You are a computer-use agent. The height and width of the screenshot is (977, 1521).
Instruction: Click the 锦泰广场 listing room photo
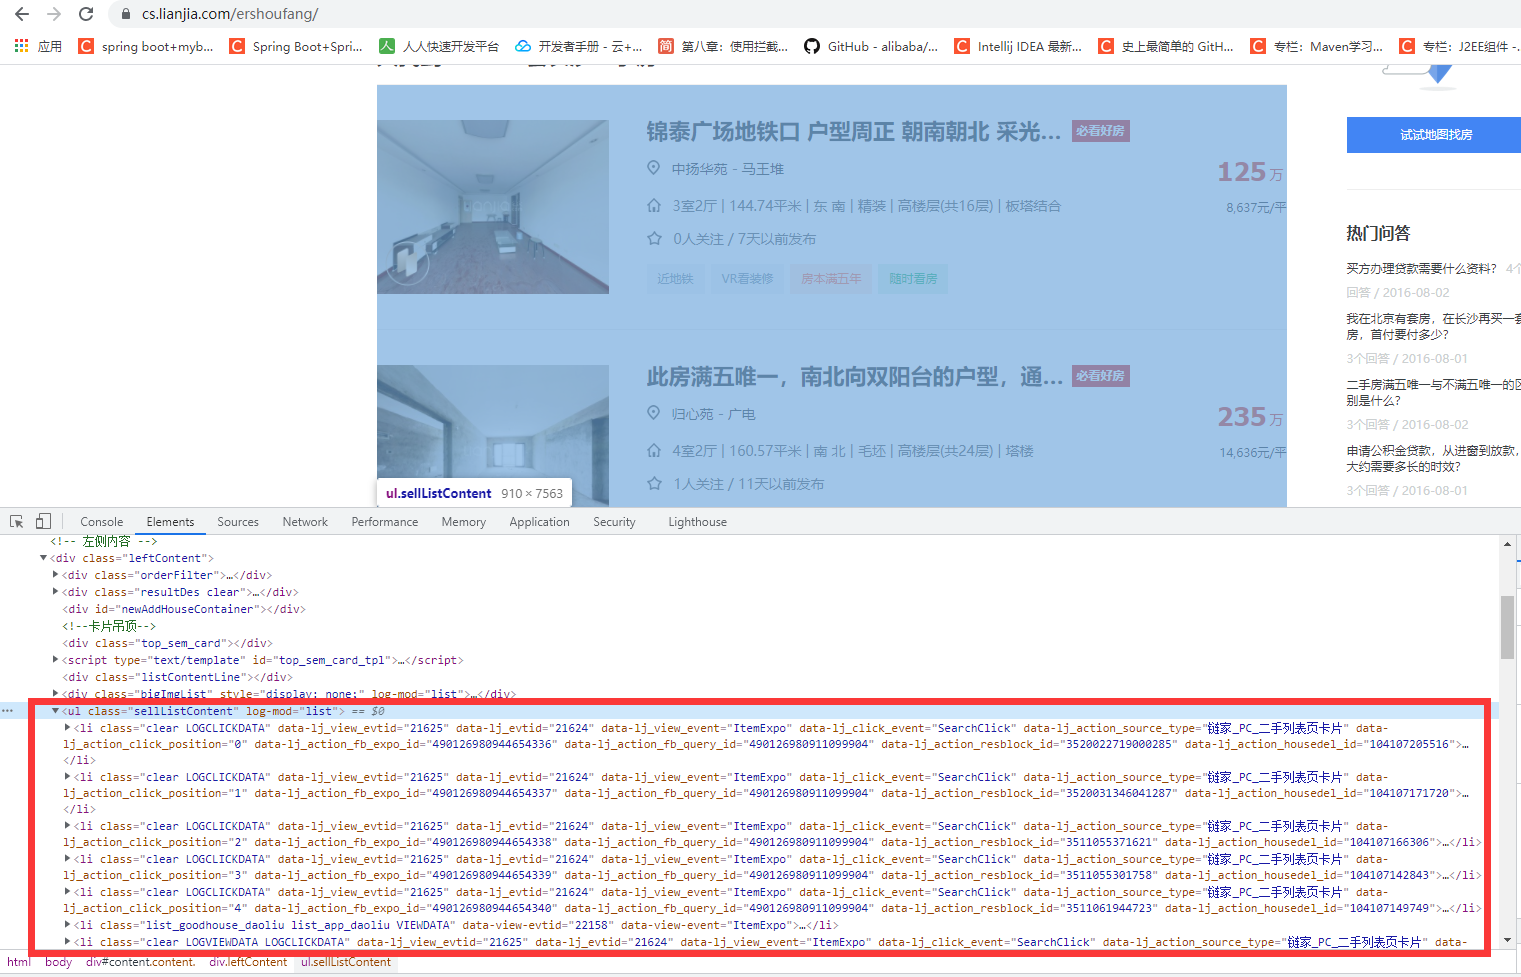pos(493,207)
